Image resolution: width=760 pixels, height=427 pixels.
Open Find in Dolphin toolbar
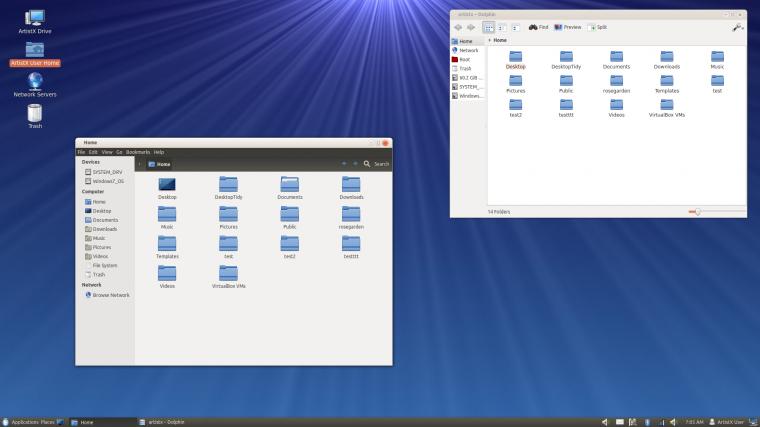pos(538,27)
